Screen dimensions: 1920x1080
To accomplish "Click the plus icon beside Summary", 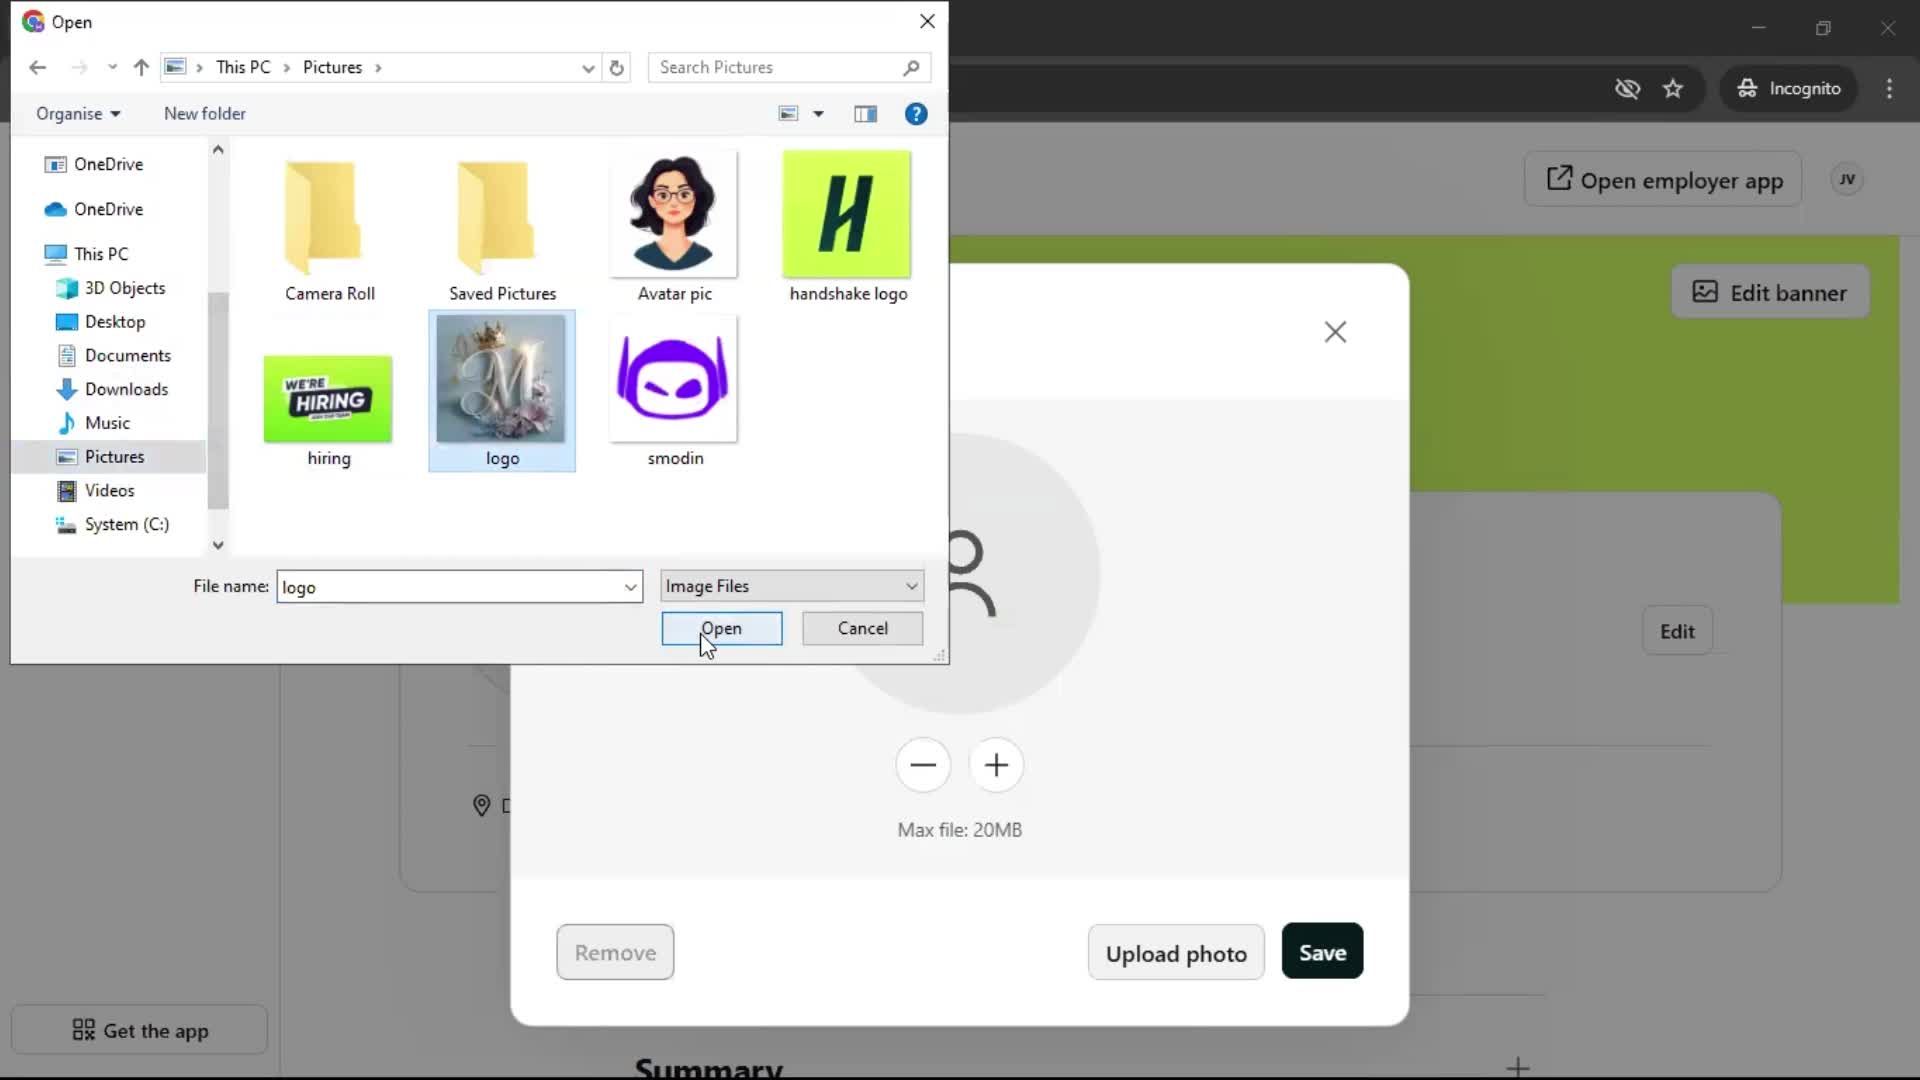I will (x=1518, y=1067).
